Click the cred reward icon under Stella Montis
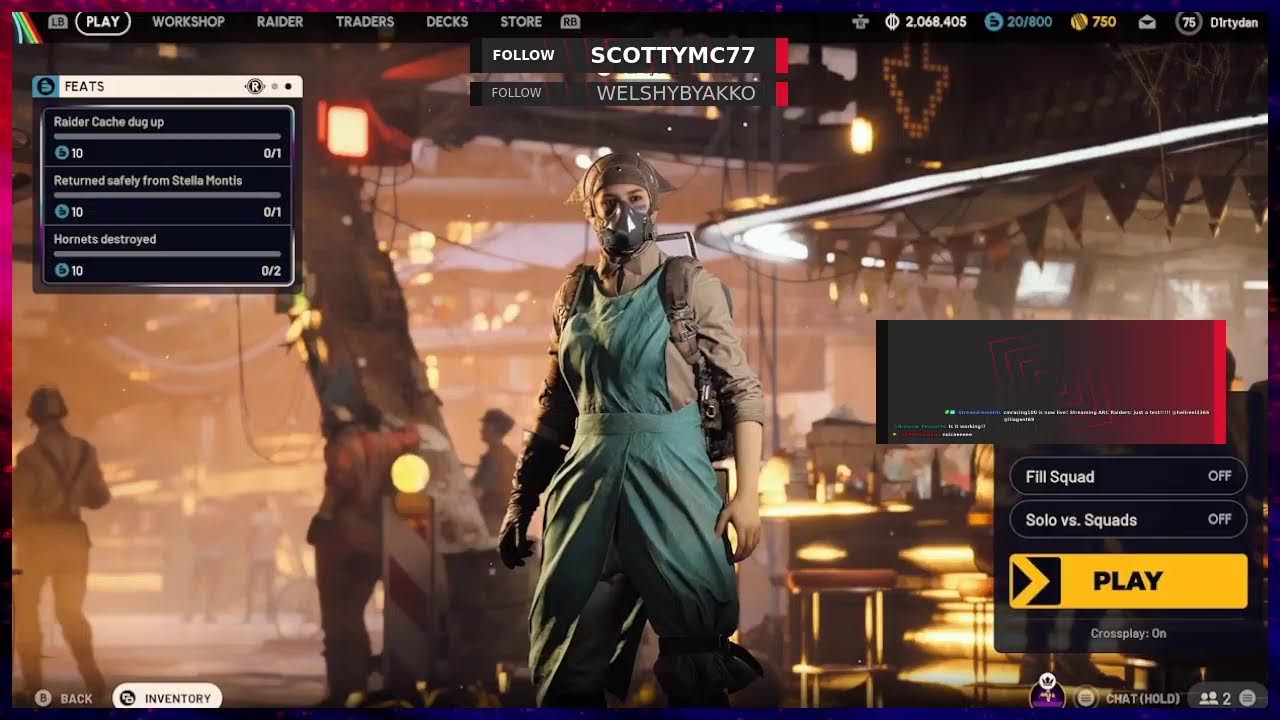 pos(61,212)
